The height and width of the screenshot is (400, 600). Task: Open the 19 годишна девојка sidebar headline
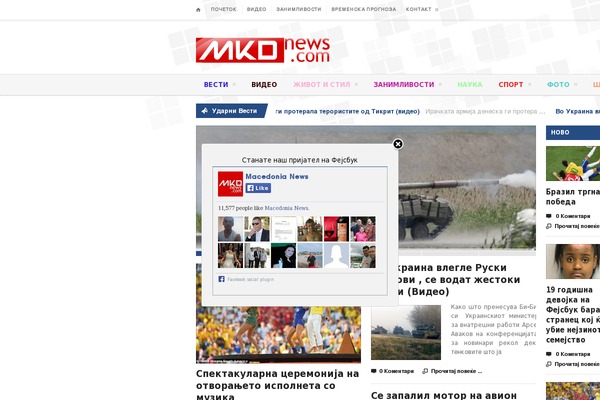(x=573, y=315)
